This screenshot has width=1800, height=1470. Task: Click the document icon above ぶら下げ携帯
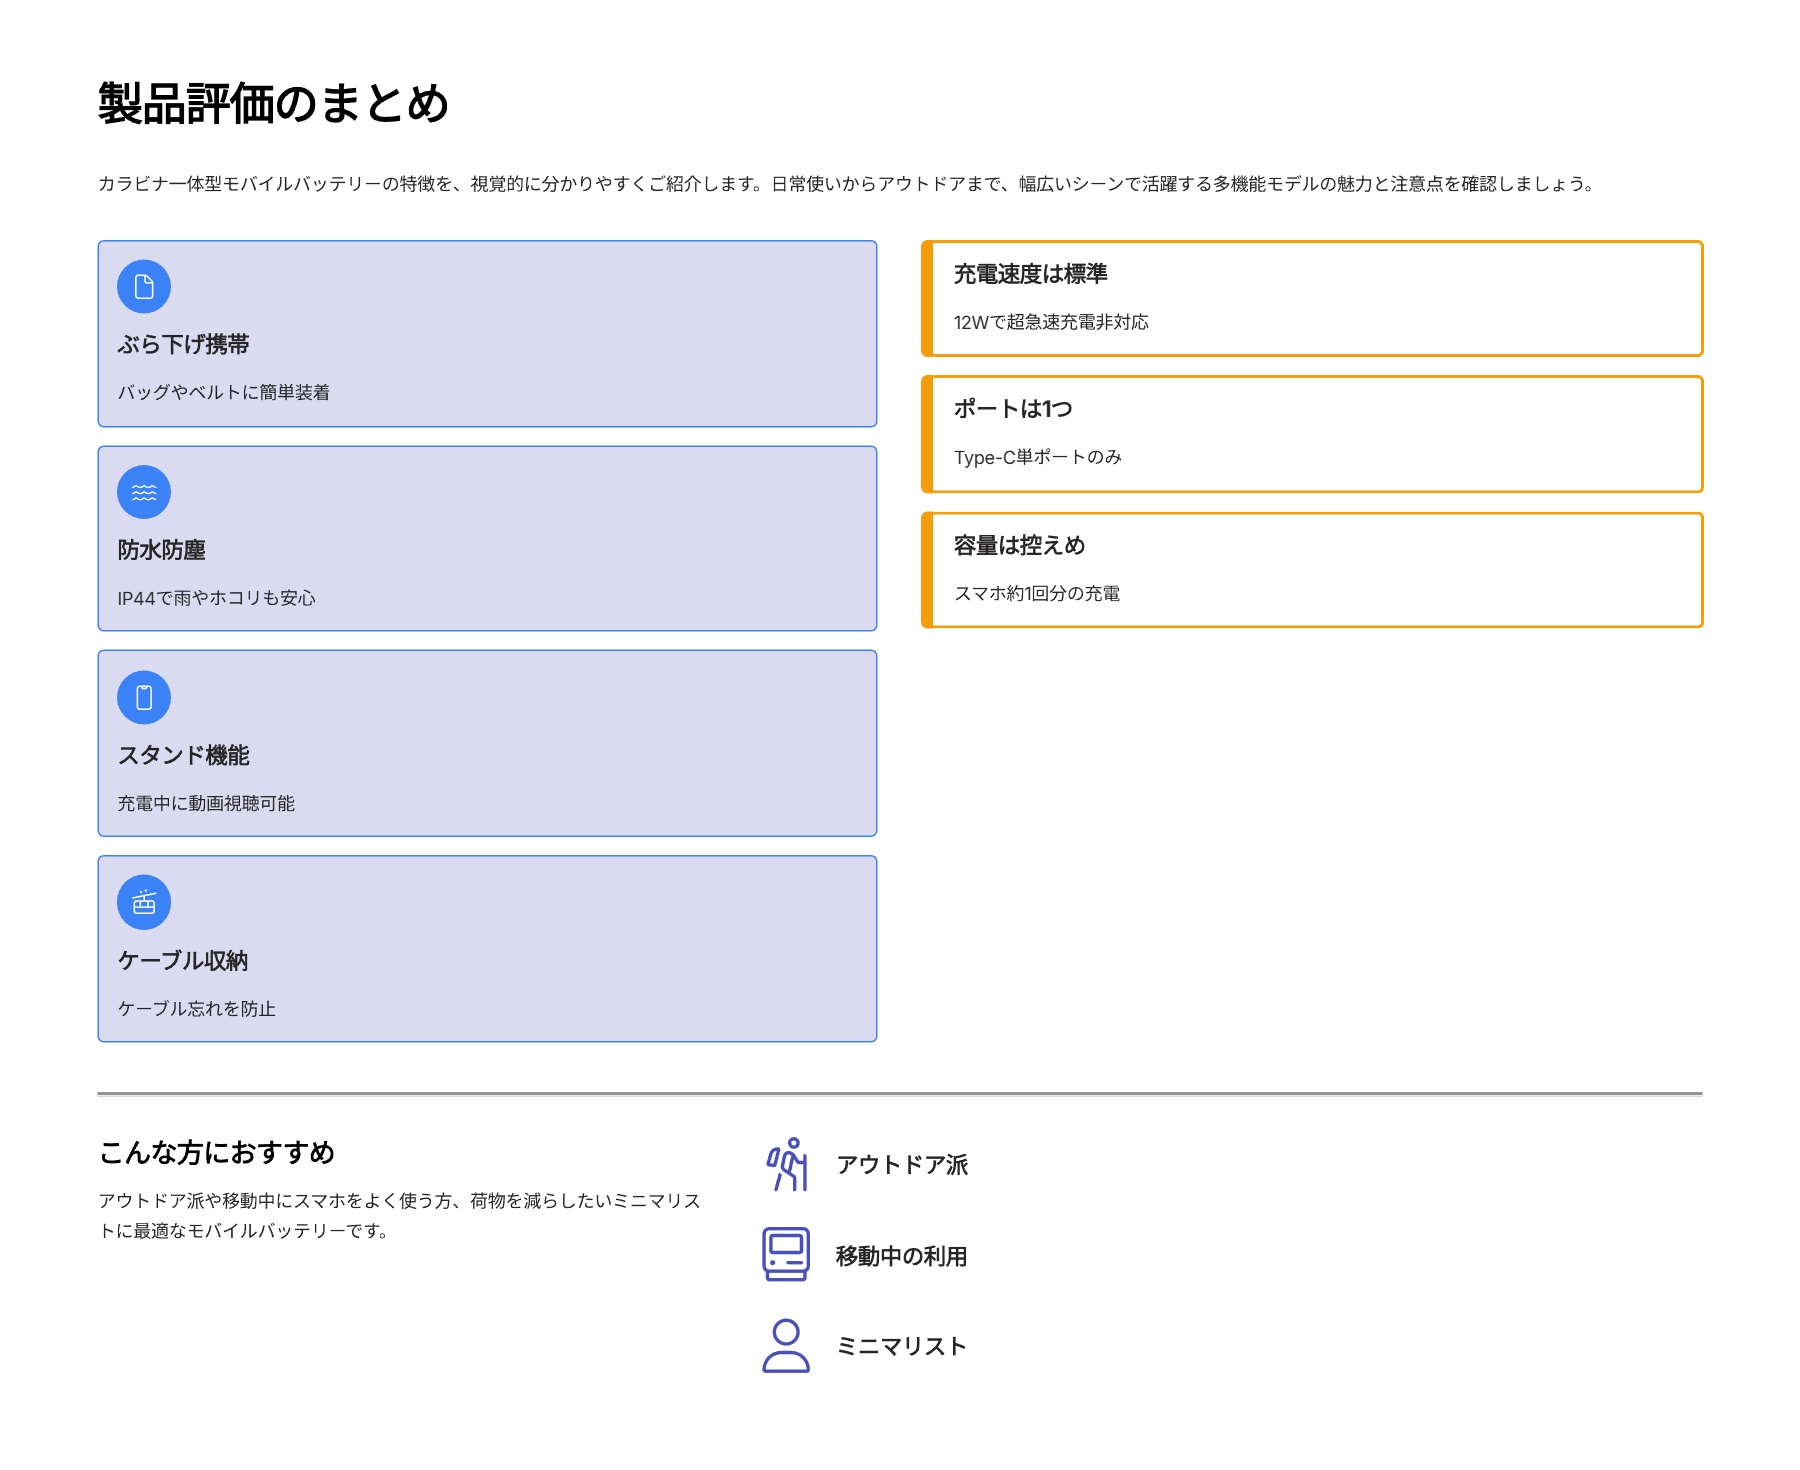pyautogui.click(x=144, y=287)
